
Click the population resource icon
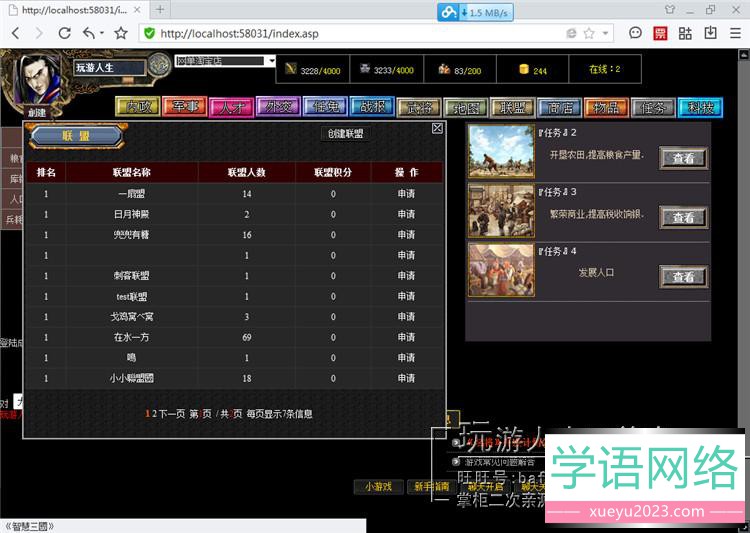pos(443,69)
